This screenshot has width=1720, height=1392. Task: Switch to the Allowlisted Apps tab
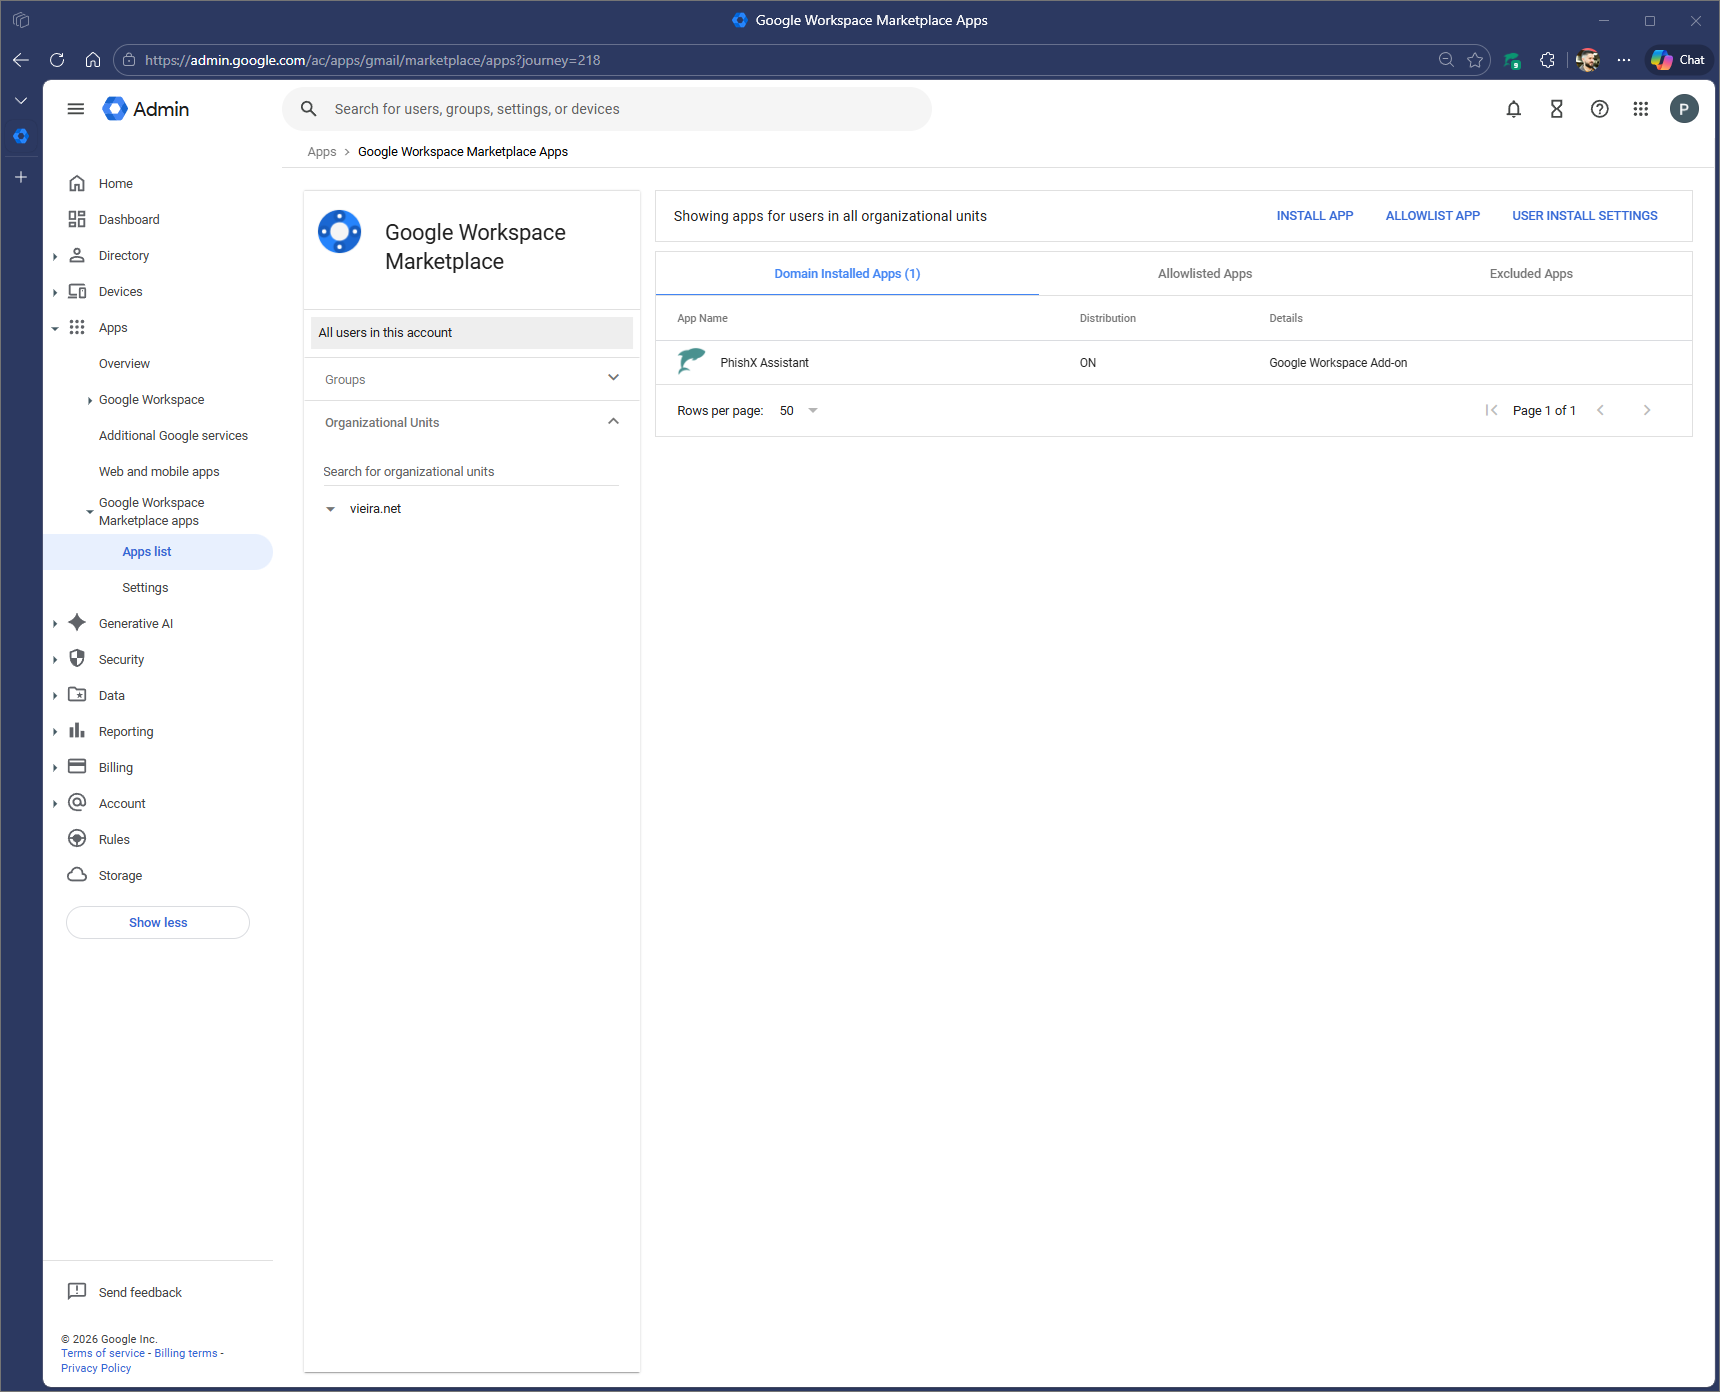coord(1204,274)
